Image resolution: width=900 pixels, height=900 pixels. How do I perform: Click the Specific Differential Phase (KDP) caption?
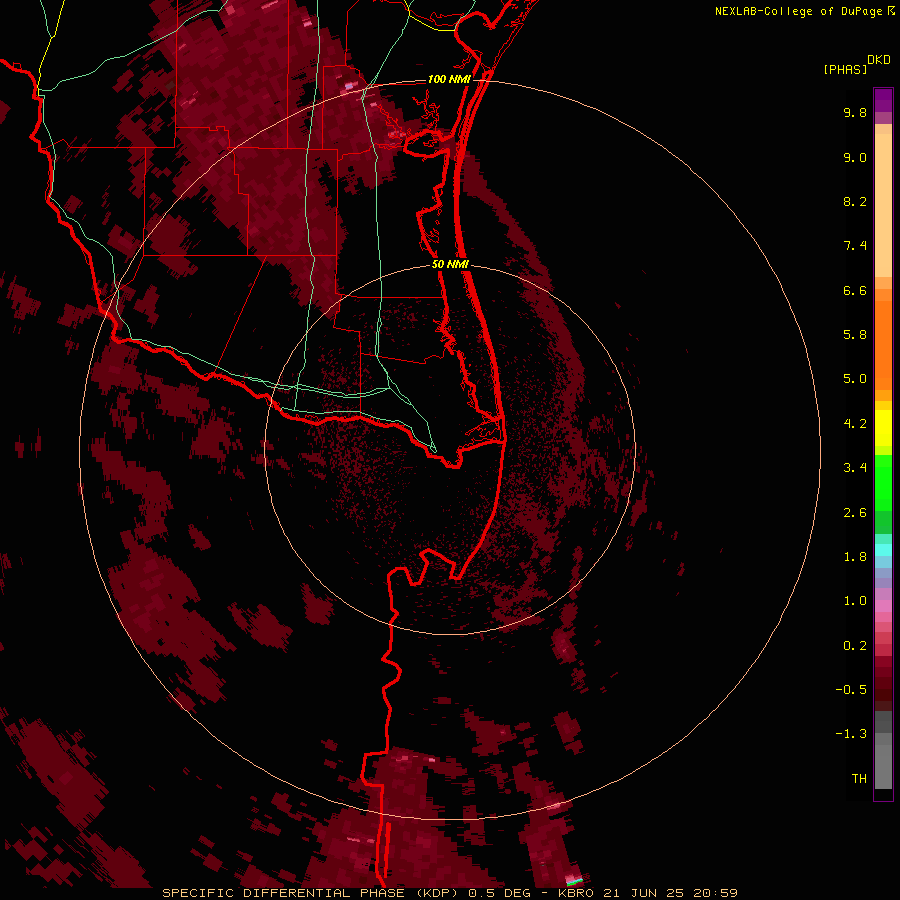312,893
